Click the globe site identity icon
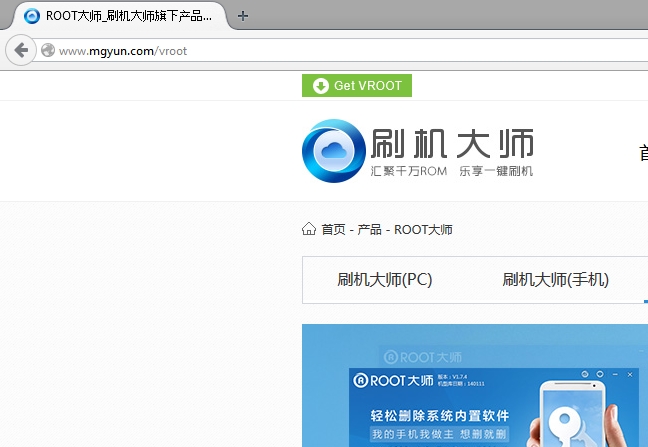Screen dimensions: 648x447 point(47,50)
